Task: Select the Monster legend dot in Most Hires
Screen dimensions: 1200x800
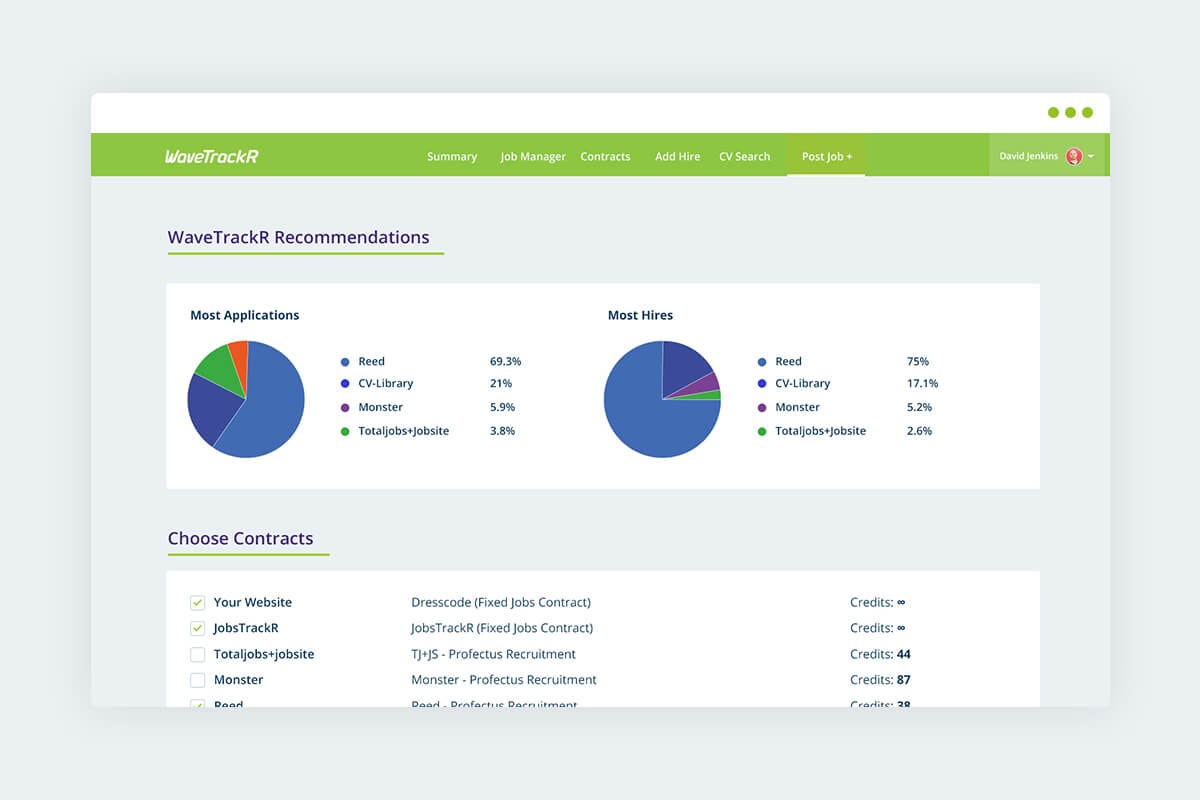Action: (764, 407)
